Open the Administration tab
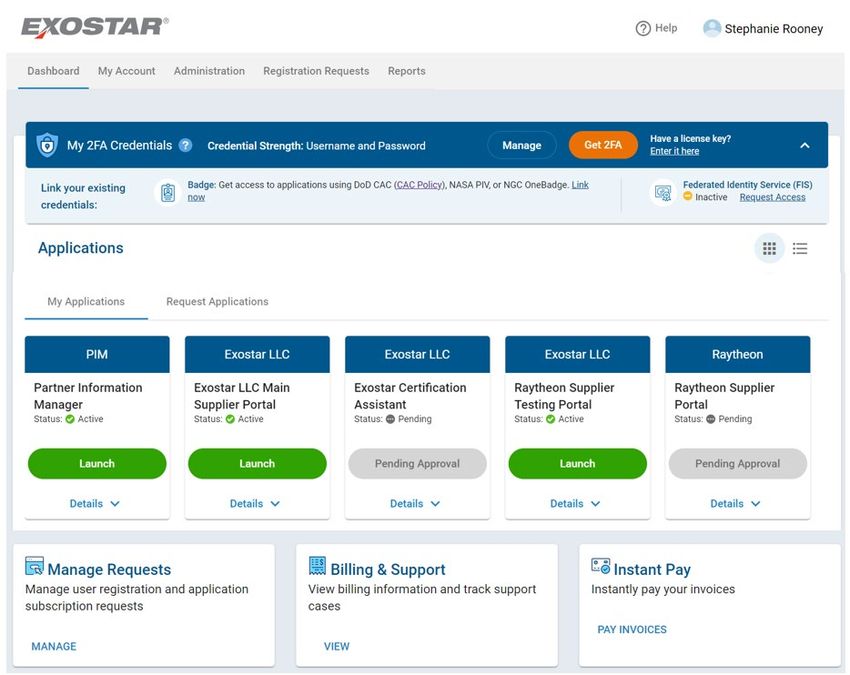This screenshot has height=675, width=850. 209,71
